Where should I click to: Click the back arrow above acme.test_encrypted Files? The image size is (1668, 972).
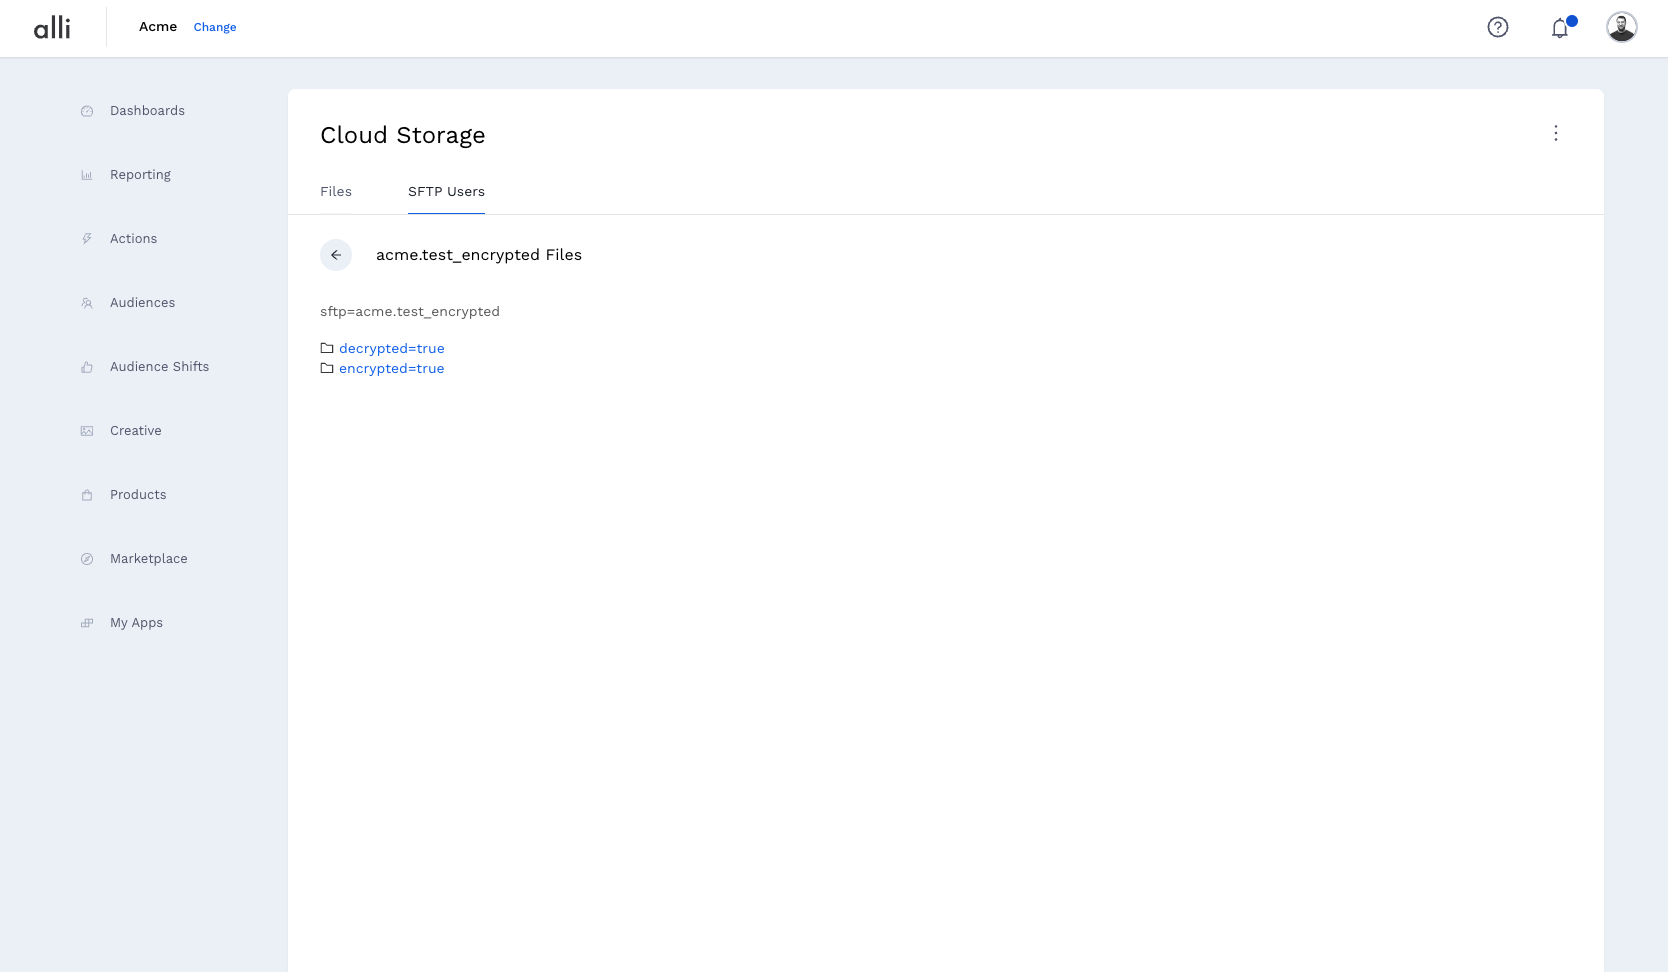tap(336, 255)
